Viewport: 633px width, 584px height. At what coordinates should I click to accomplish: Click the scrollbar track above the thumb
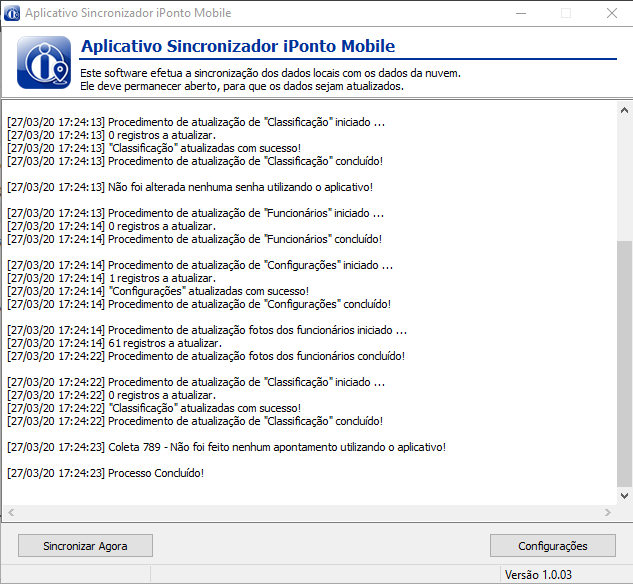click(x=625, y=170)
